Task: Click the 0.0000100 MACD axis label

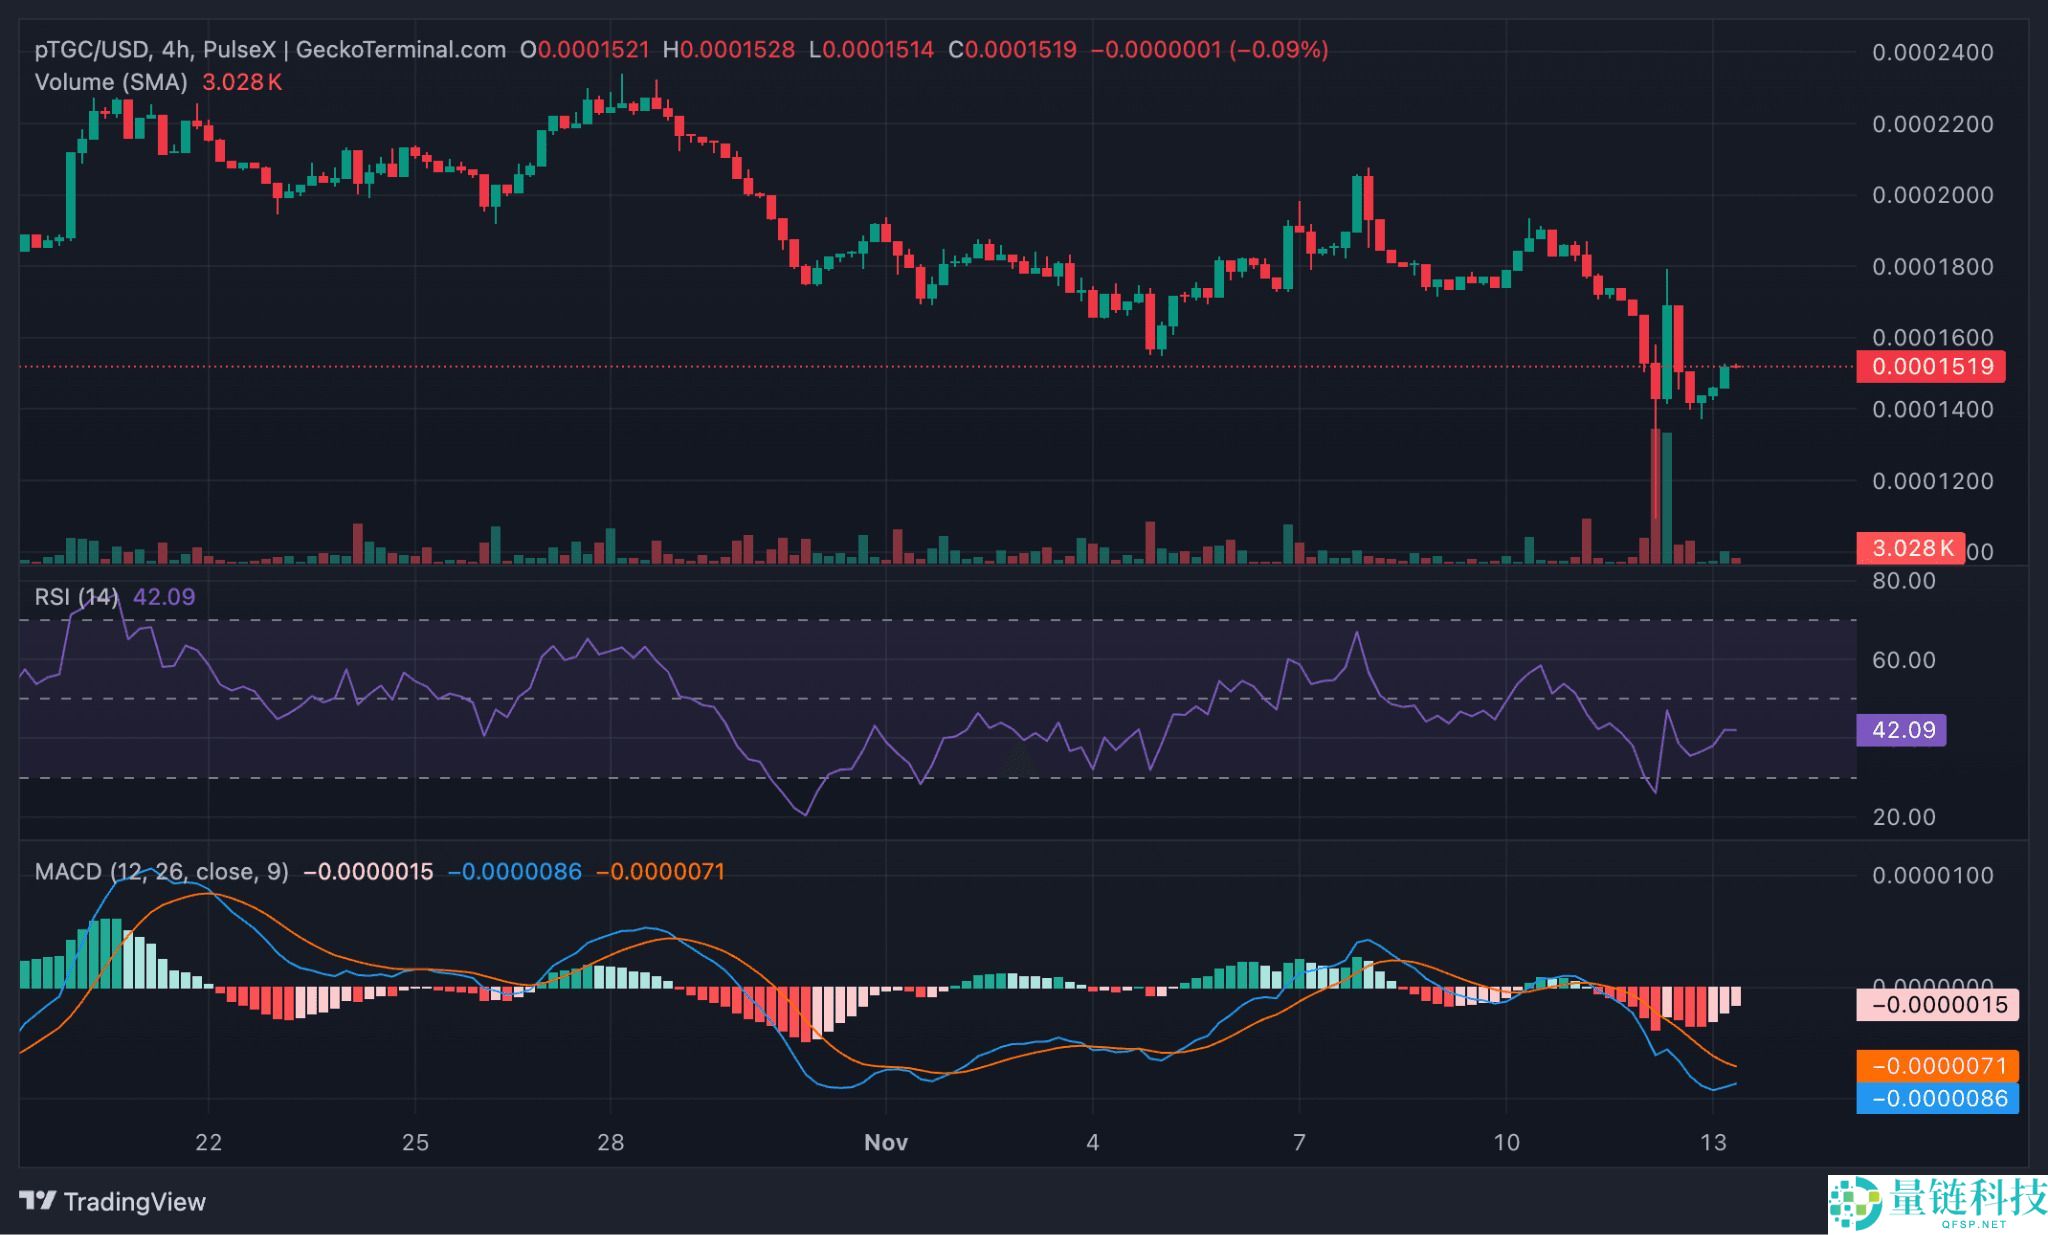Action: [x=1933, y=876]
